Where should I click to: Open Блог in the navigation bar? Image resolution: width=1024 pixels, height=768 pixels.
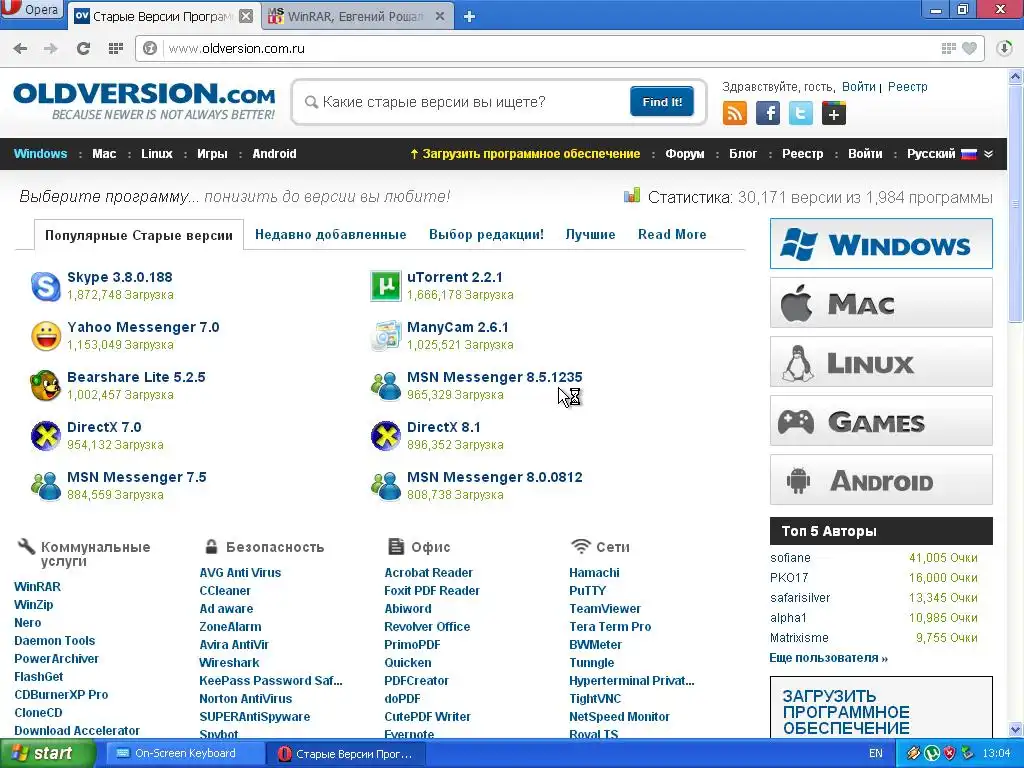(743, 154)
